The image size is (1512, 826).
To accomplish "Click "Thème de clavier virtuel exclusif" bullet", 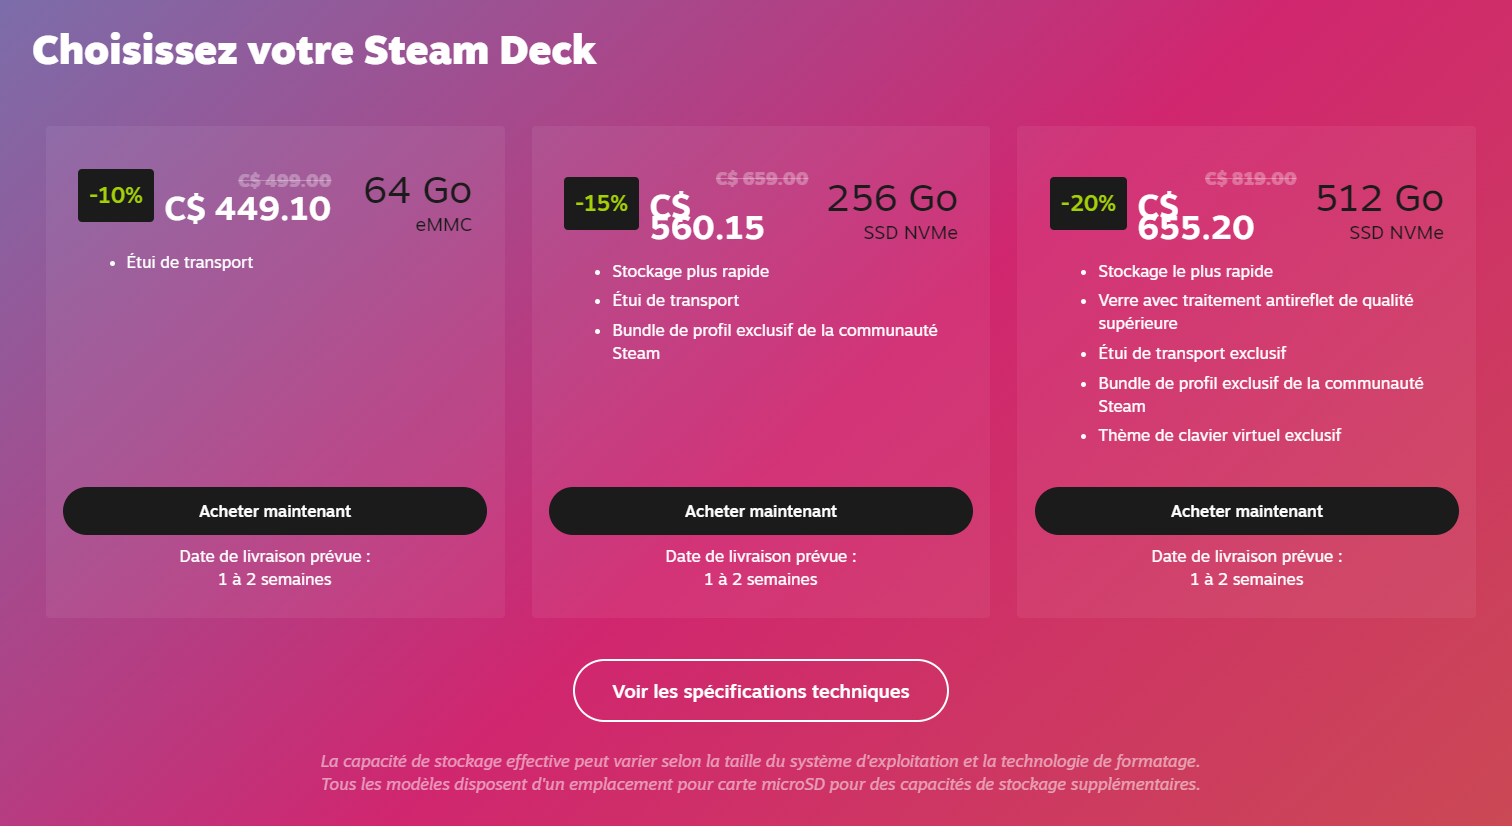I will point(1220,435).
